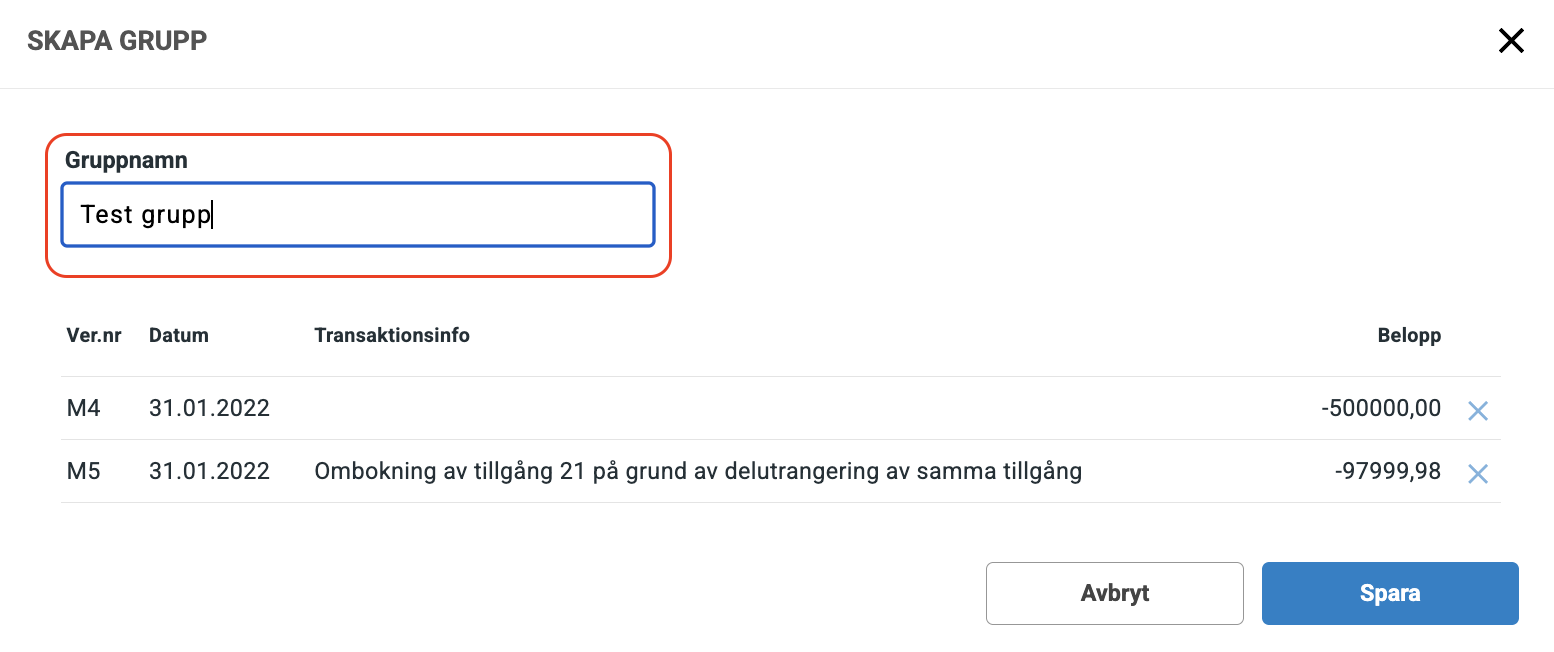The width and height of the screenshot is (1554, 652).
Task: Remove verification M5 from the group
Action: pos(1478,474)
